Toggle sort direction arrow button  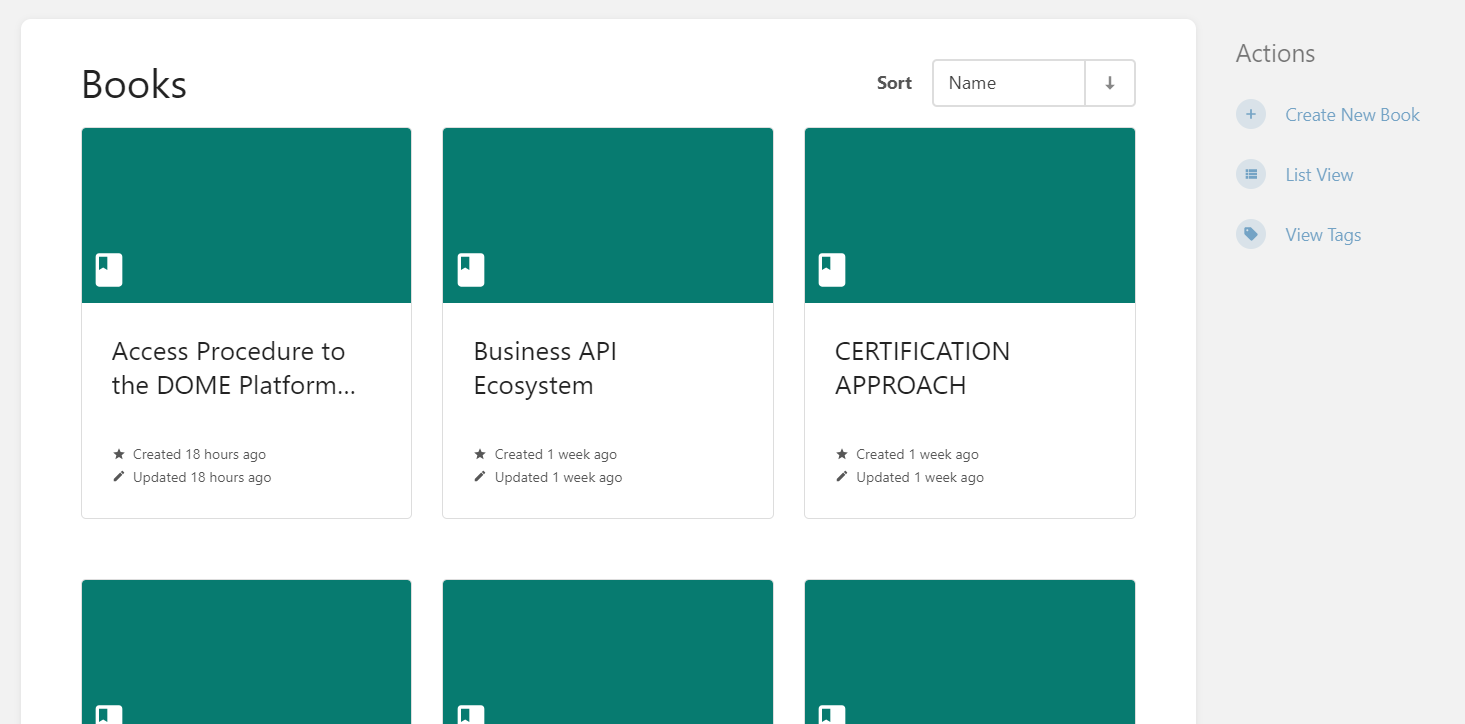click(x=1110, y=83)
